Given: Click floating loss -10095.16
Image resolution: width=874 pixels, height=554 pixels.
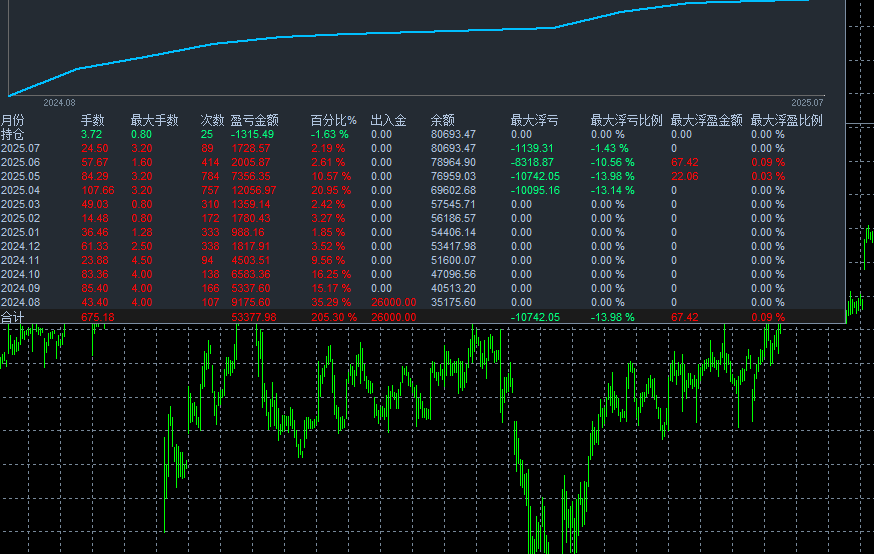Looking at the screenshot, I should [535, 191].
